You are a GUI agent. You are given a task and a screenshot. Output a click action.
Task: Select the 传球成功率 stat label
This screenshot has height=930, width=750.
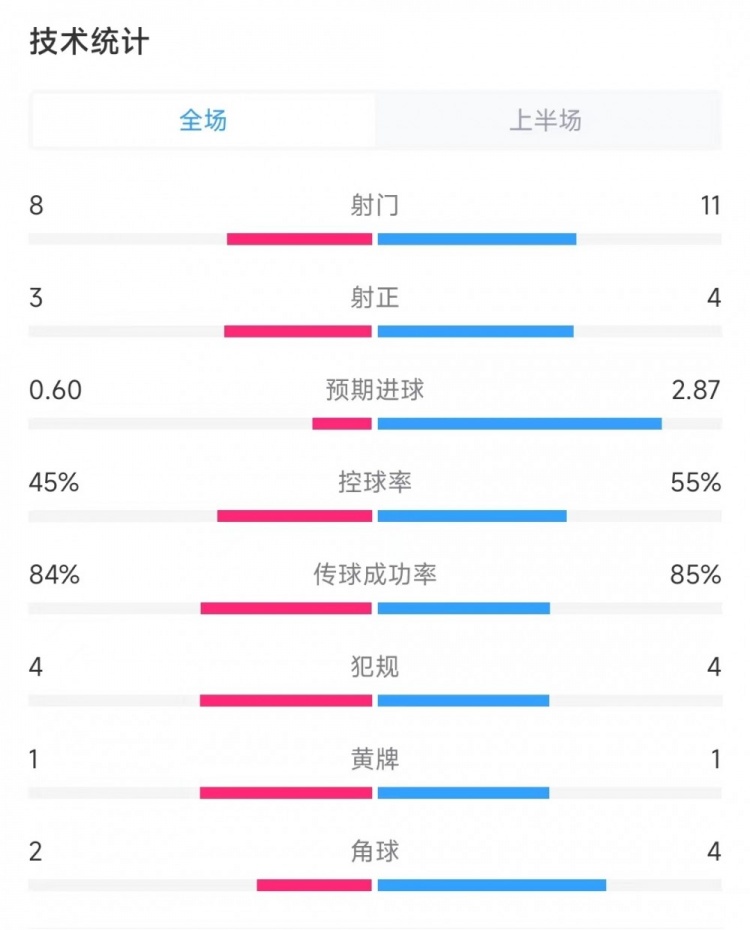pos(375,575)
